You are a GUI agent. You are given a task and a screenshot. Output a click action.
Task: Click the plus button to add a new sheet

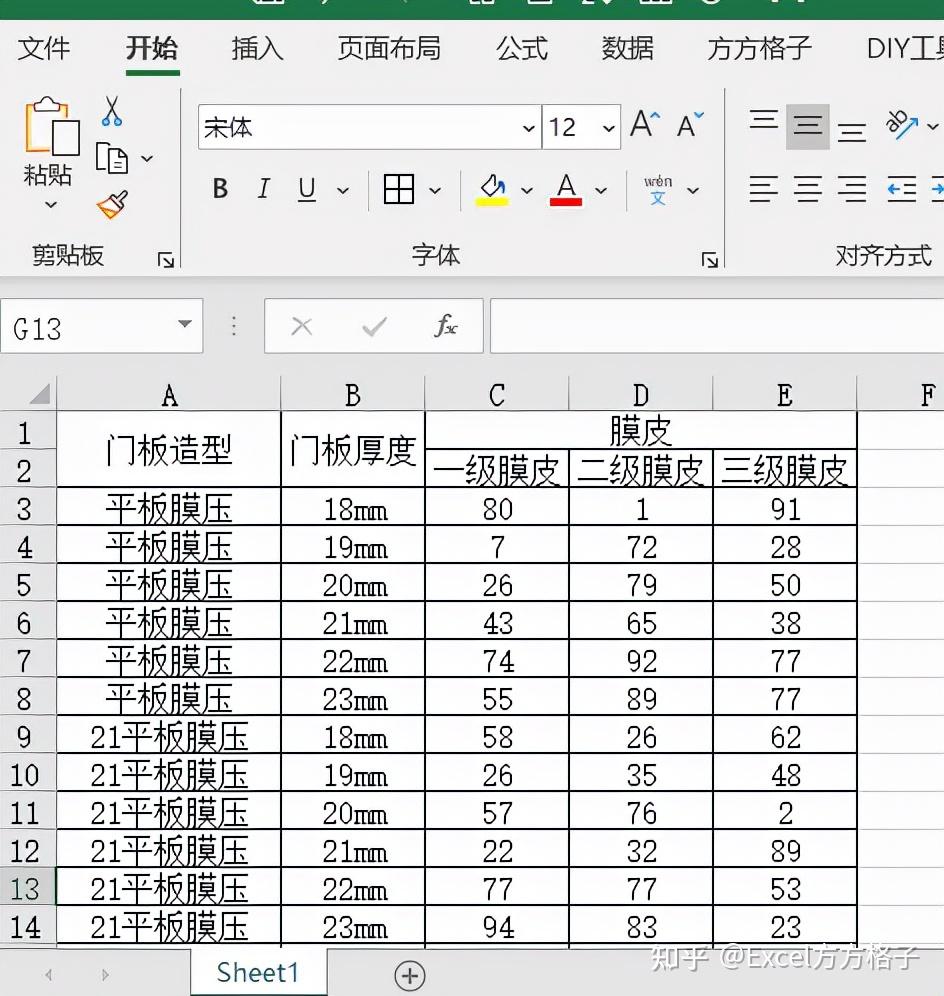(x=410, y=974)
